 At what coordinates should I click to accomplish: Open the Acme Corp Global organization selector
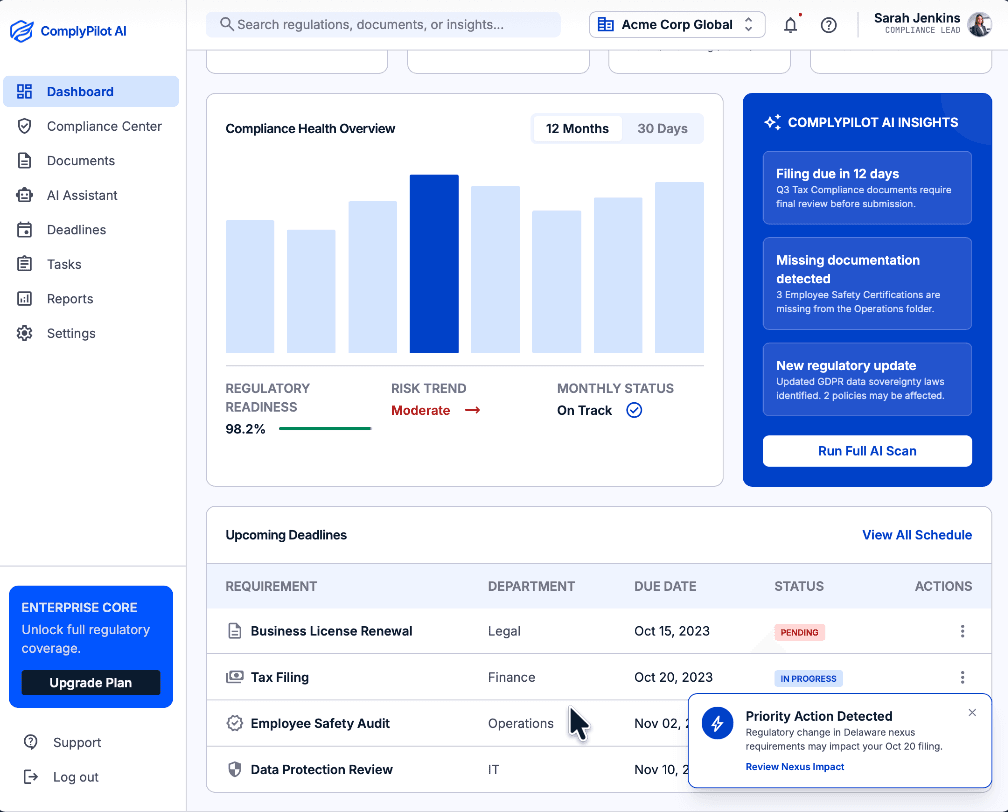pyautogui.click(x=677, y=24)
